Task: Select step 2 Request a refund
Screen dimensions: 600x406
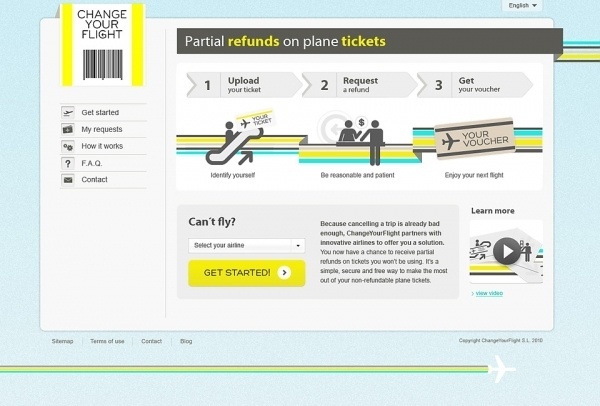Action: (x=357, y=85)
